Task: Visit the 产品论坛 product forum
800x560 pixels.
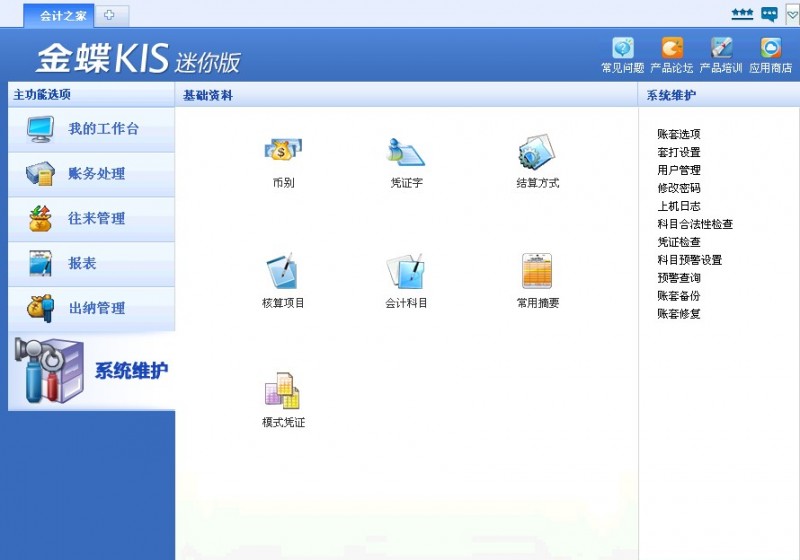Action: (x=672, y=48)
